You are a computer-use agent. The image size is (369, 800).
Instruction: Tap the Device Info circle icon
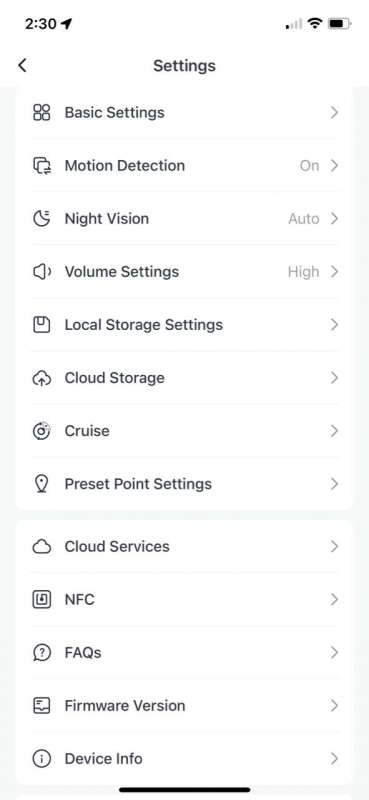pyautogui.click(x=41, y=759)
